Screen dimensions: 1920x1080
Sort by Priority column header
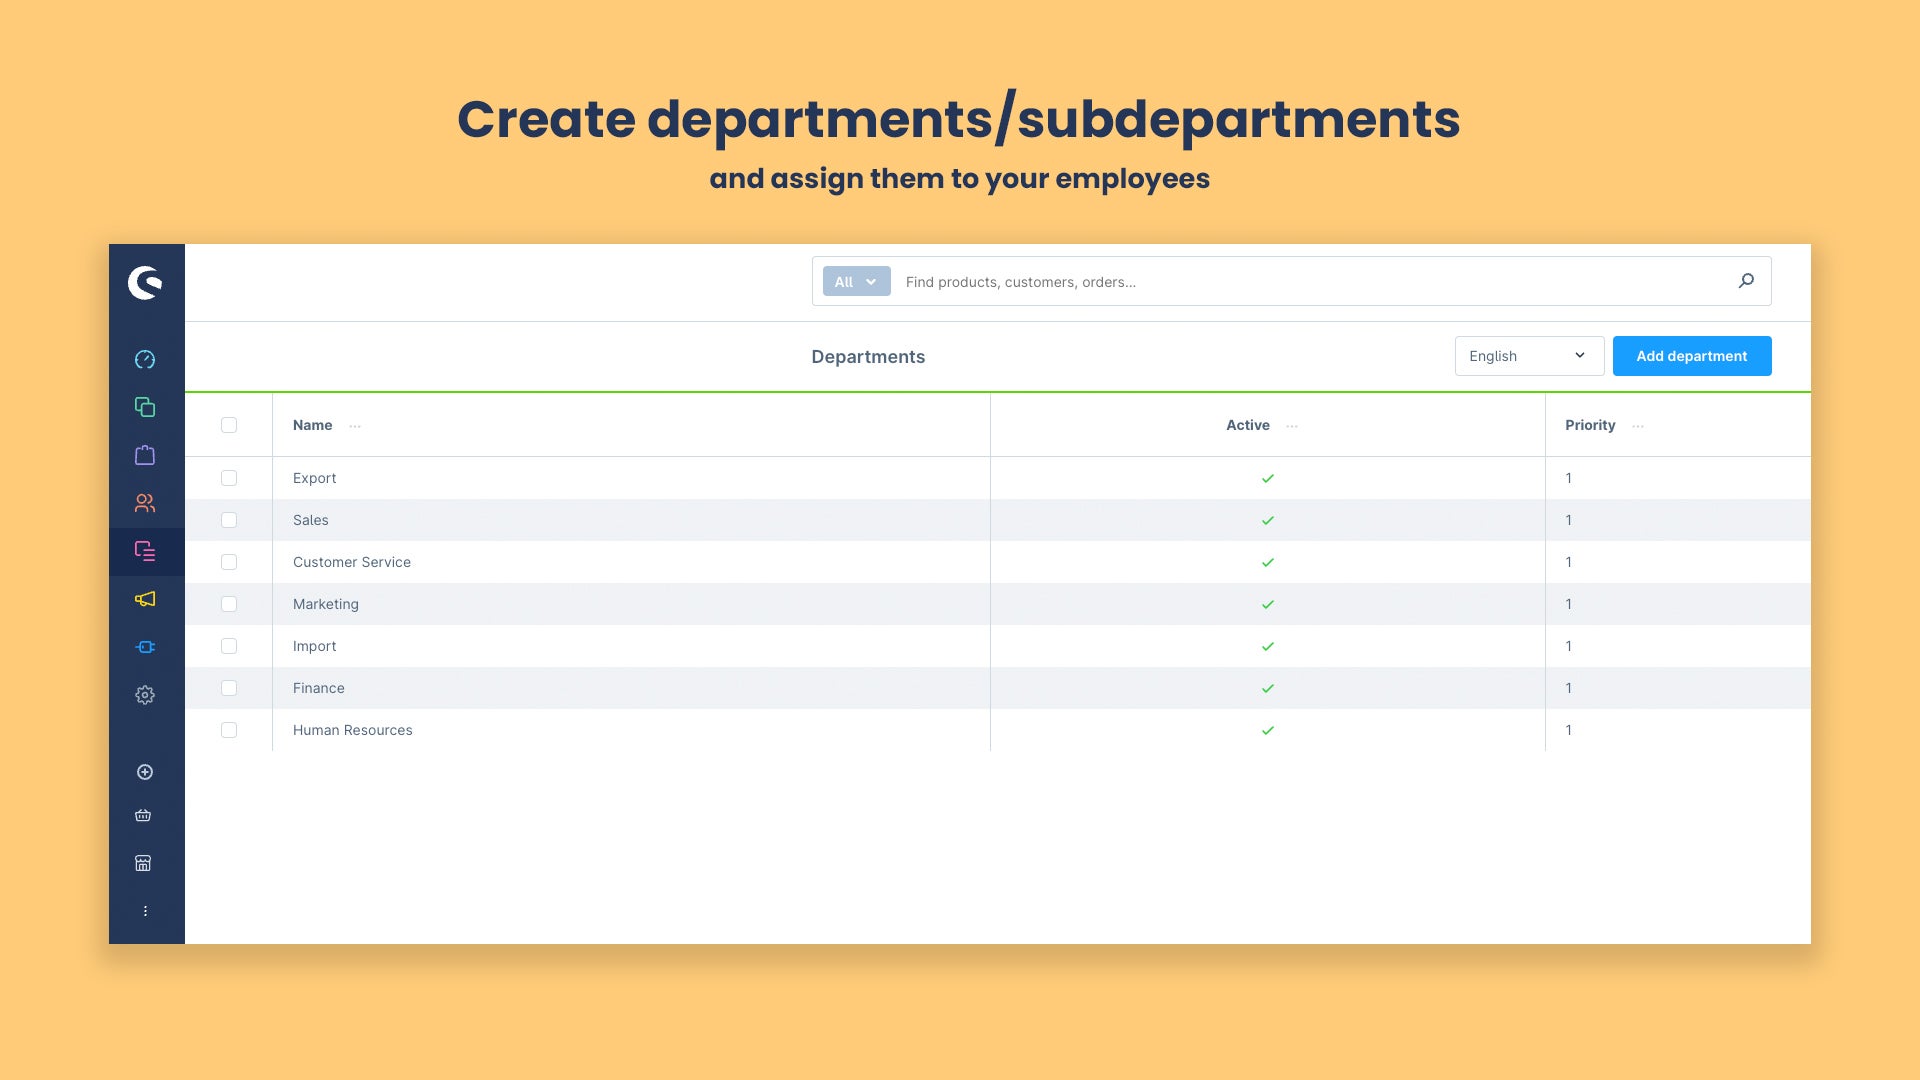click(x=1590, y=425)
